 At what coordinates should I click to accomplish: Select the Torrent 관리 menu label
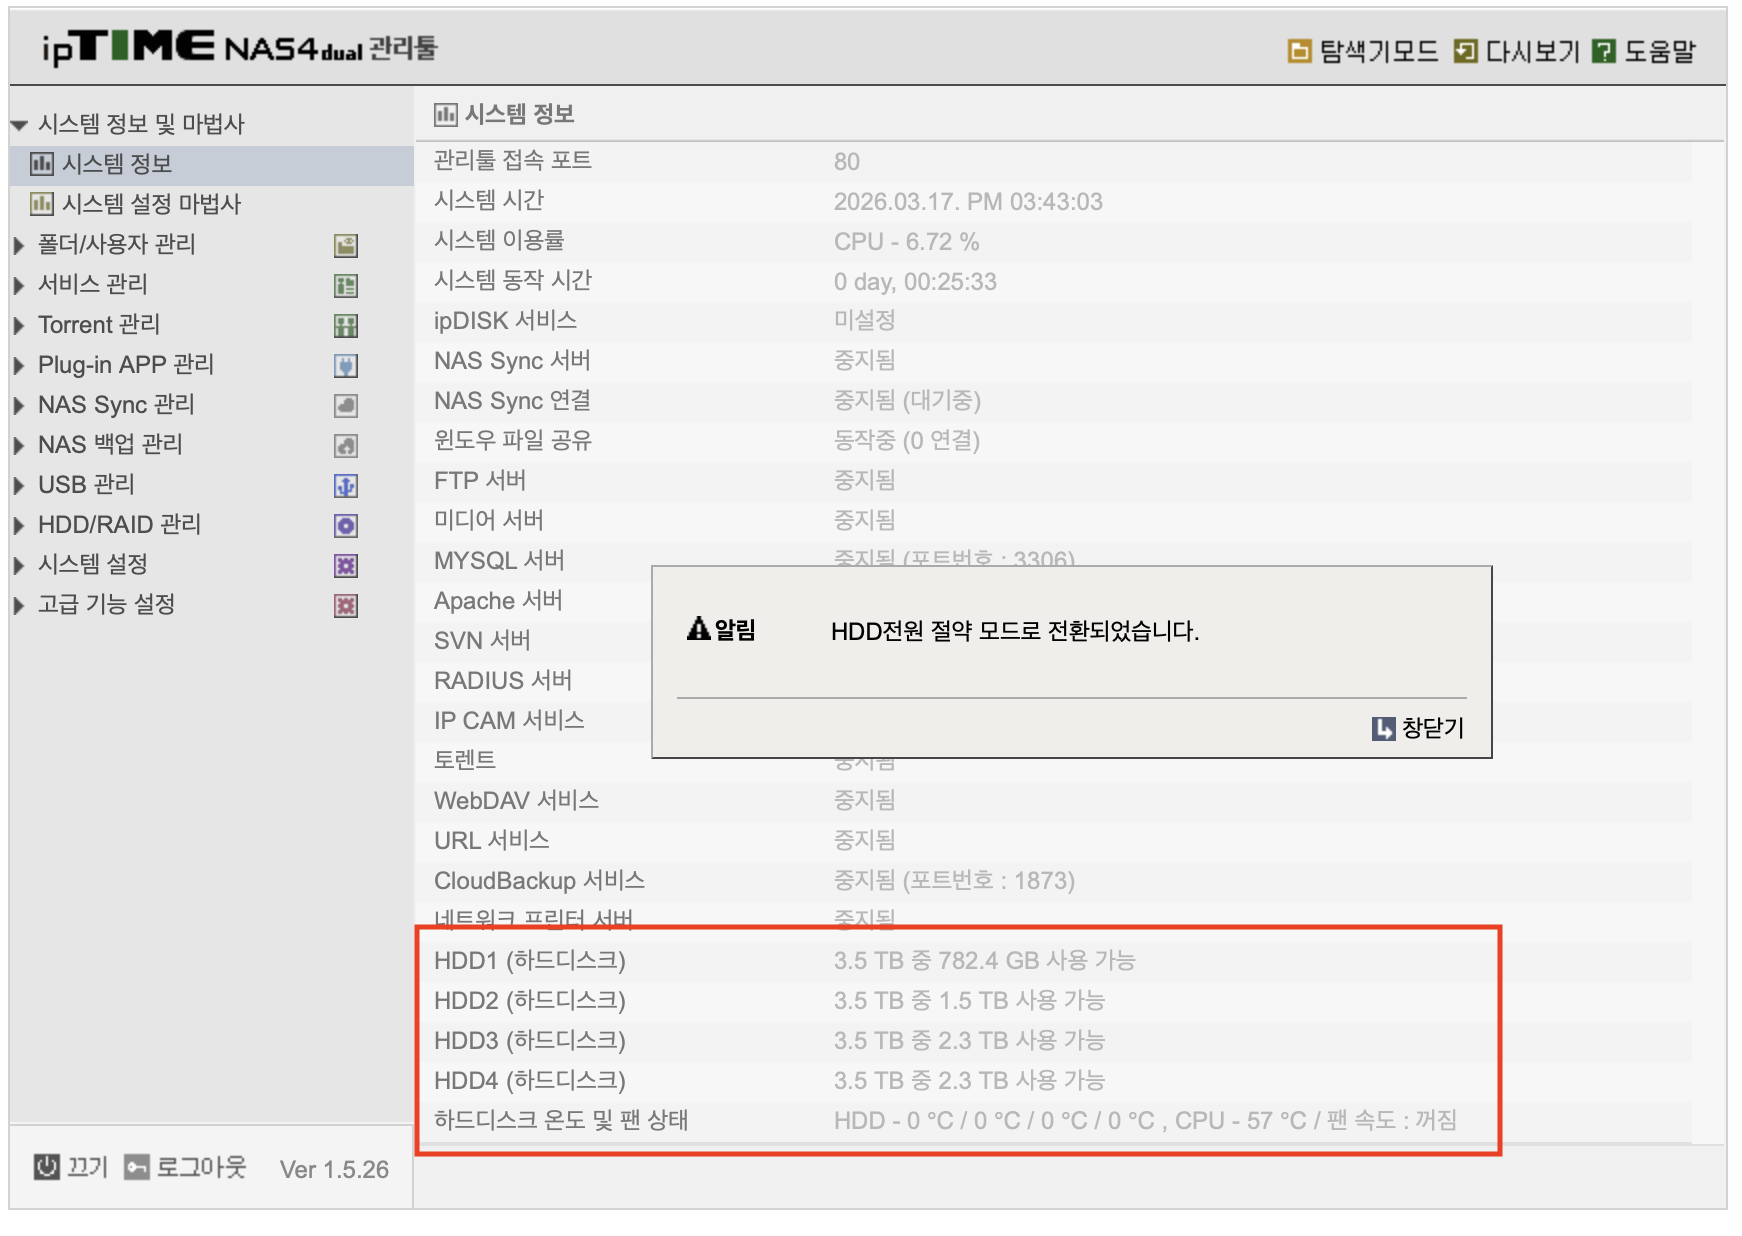pyautogui.click(x=99, y=324)
